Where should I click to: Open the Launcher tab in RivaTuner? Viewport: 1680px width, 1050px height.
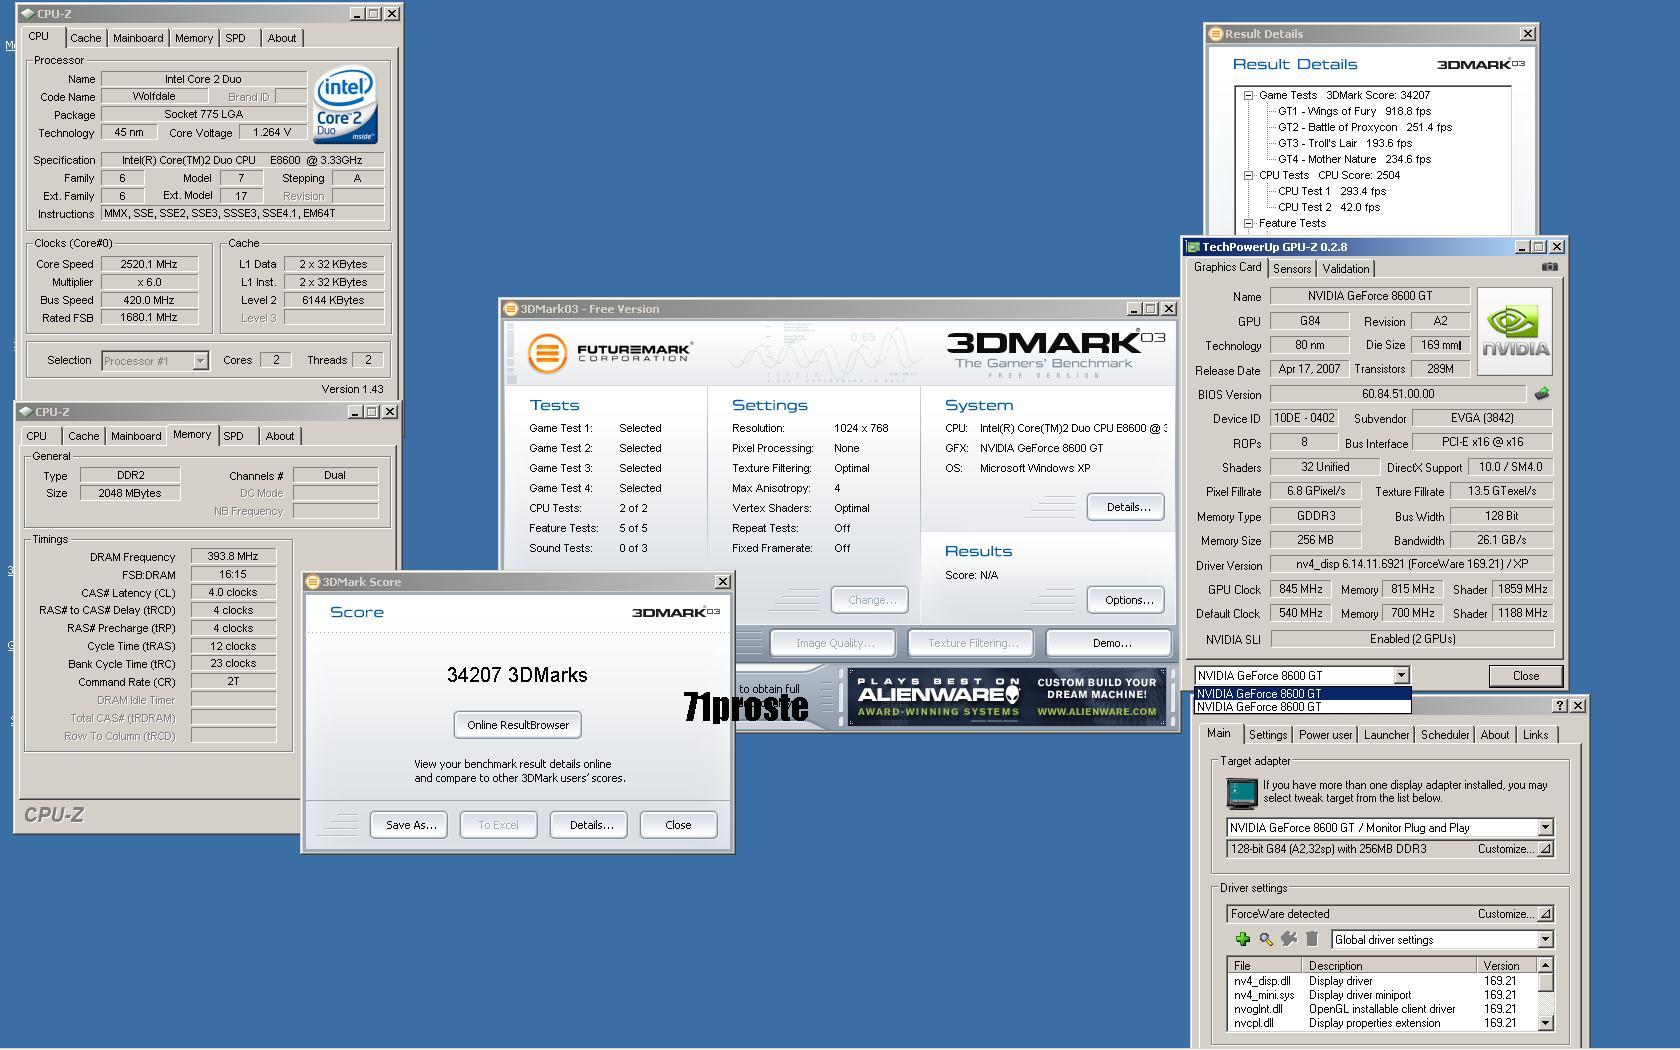click(1386, 735)
